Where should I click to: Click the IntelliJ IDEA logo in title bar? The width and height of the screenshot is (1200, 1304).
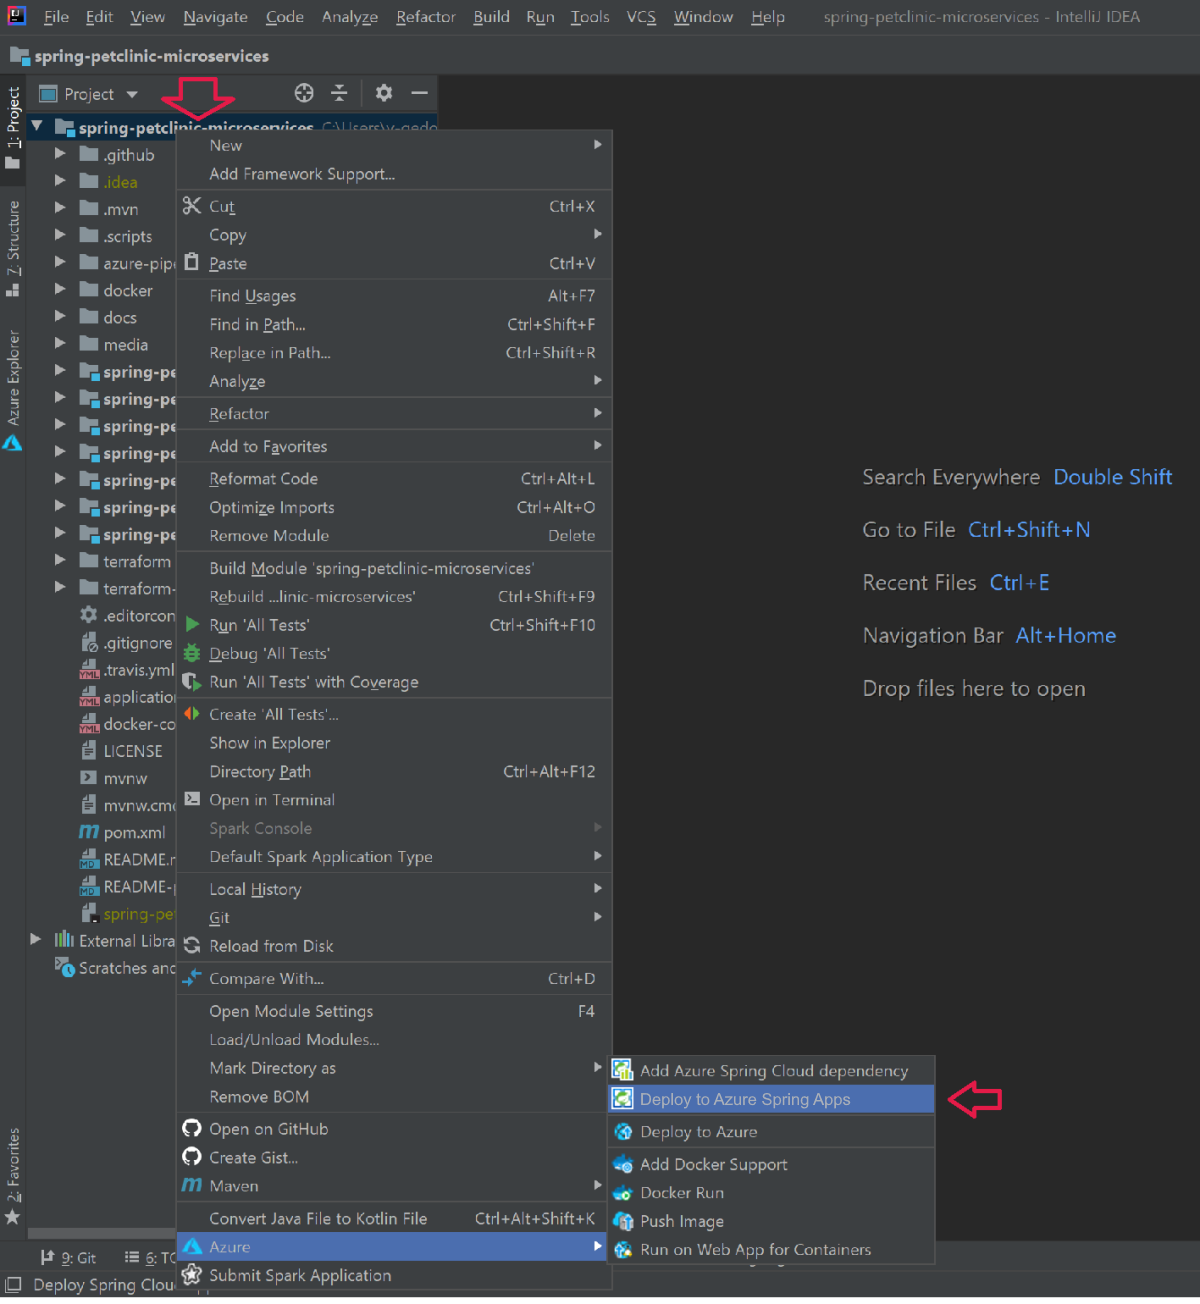point(16,15)
